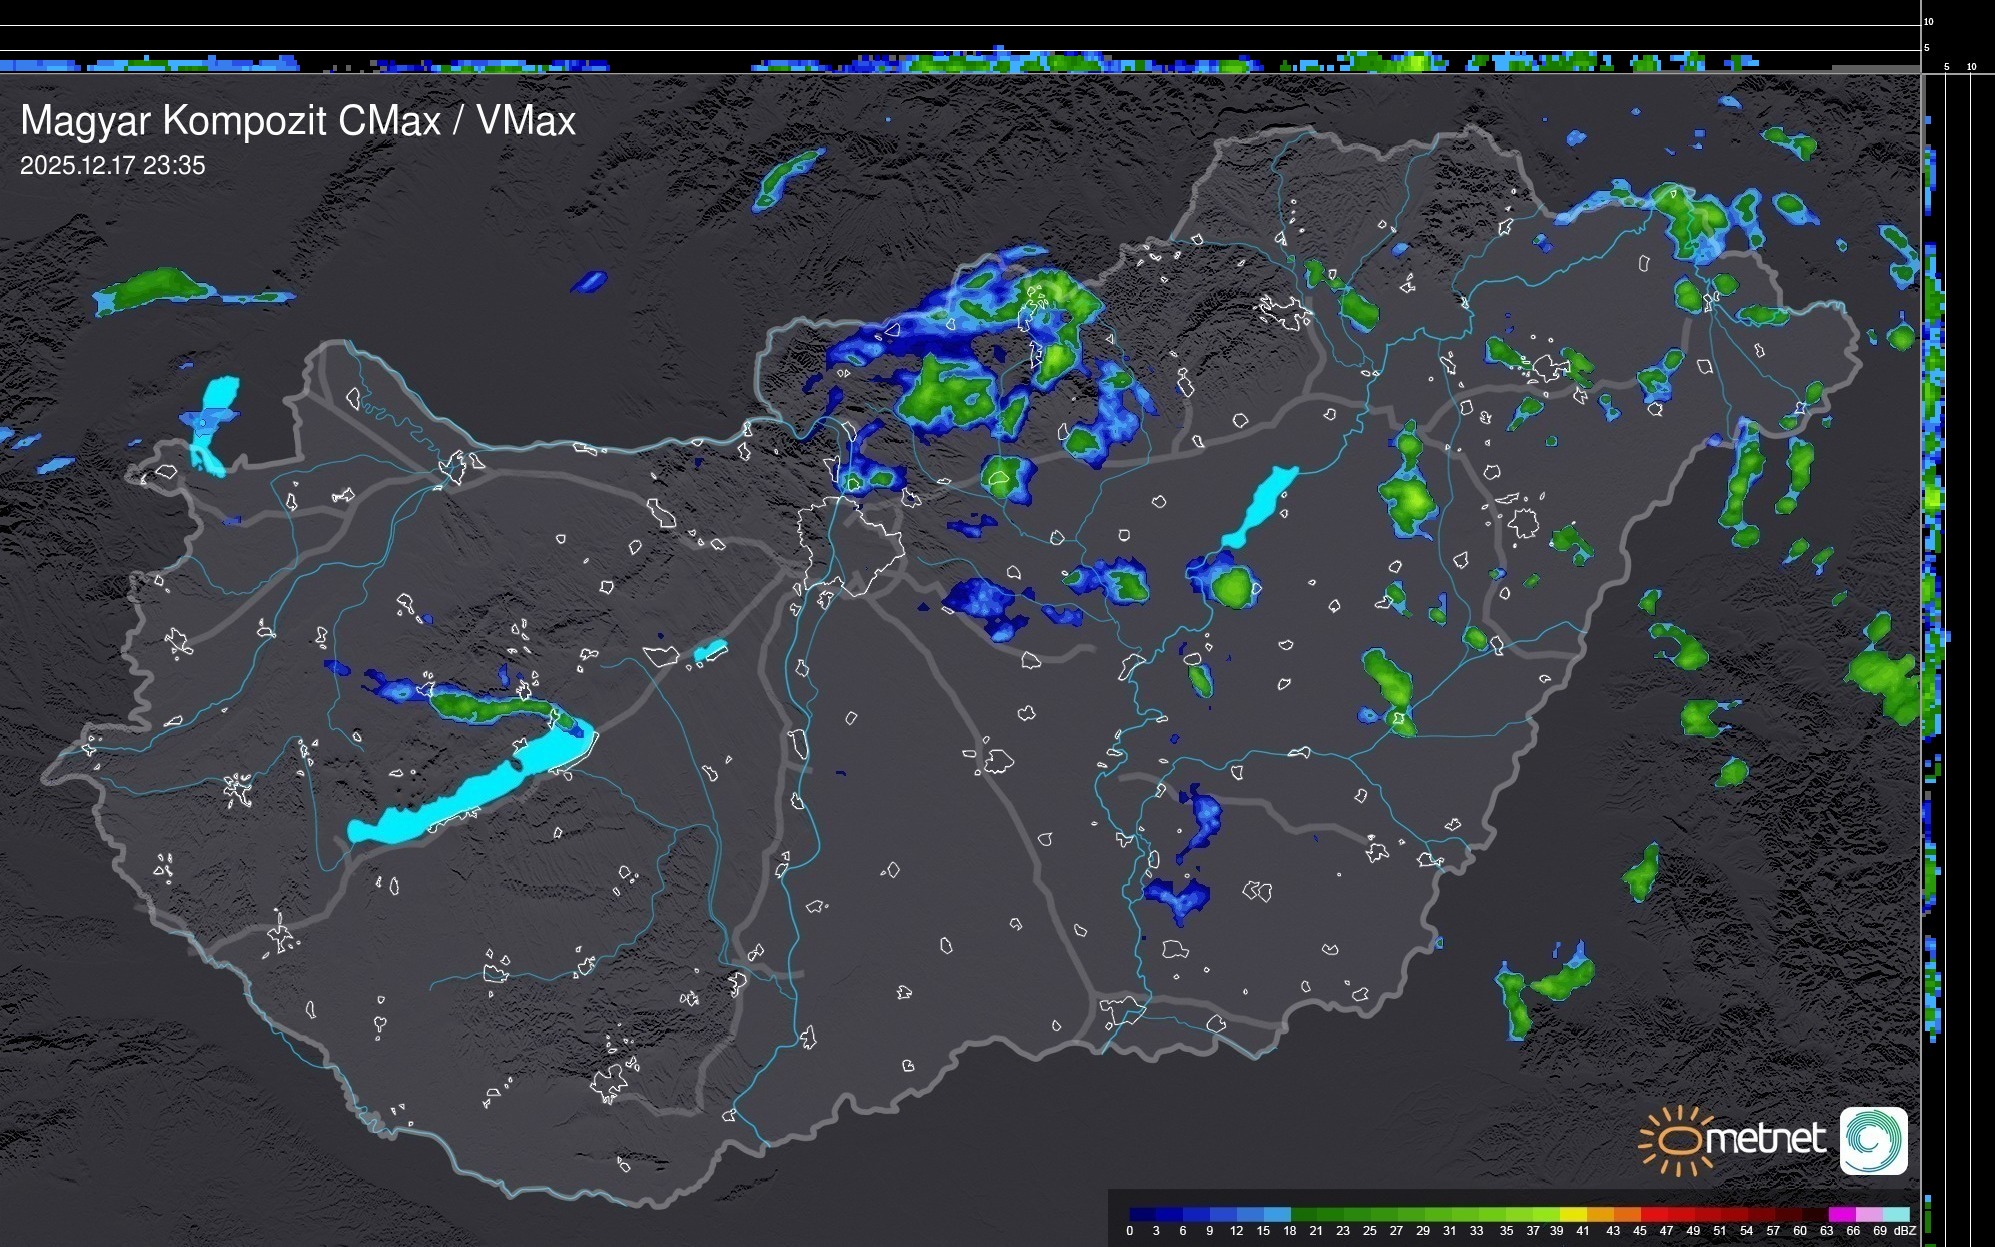Click the dark blue 0 dBZ legend swatch
Viewport: 1995px width, 1247px height.
pos(1142,1215)
